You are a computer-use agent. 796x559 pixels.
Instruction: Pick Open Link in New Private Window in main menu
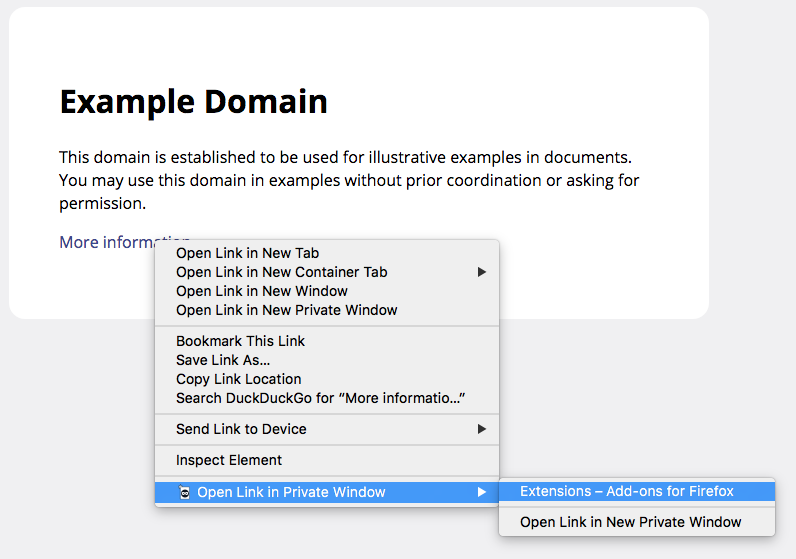click(x=286, y=310)
